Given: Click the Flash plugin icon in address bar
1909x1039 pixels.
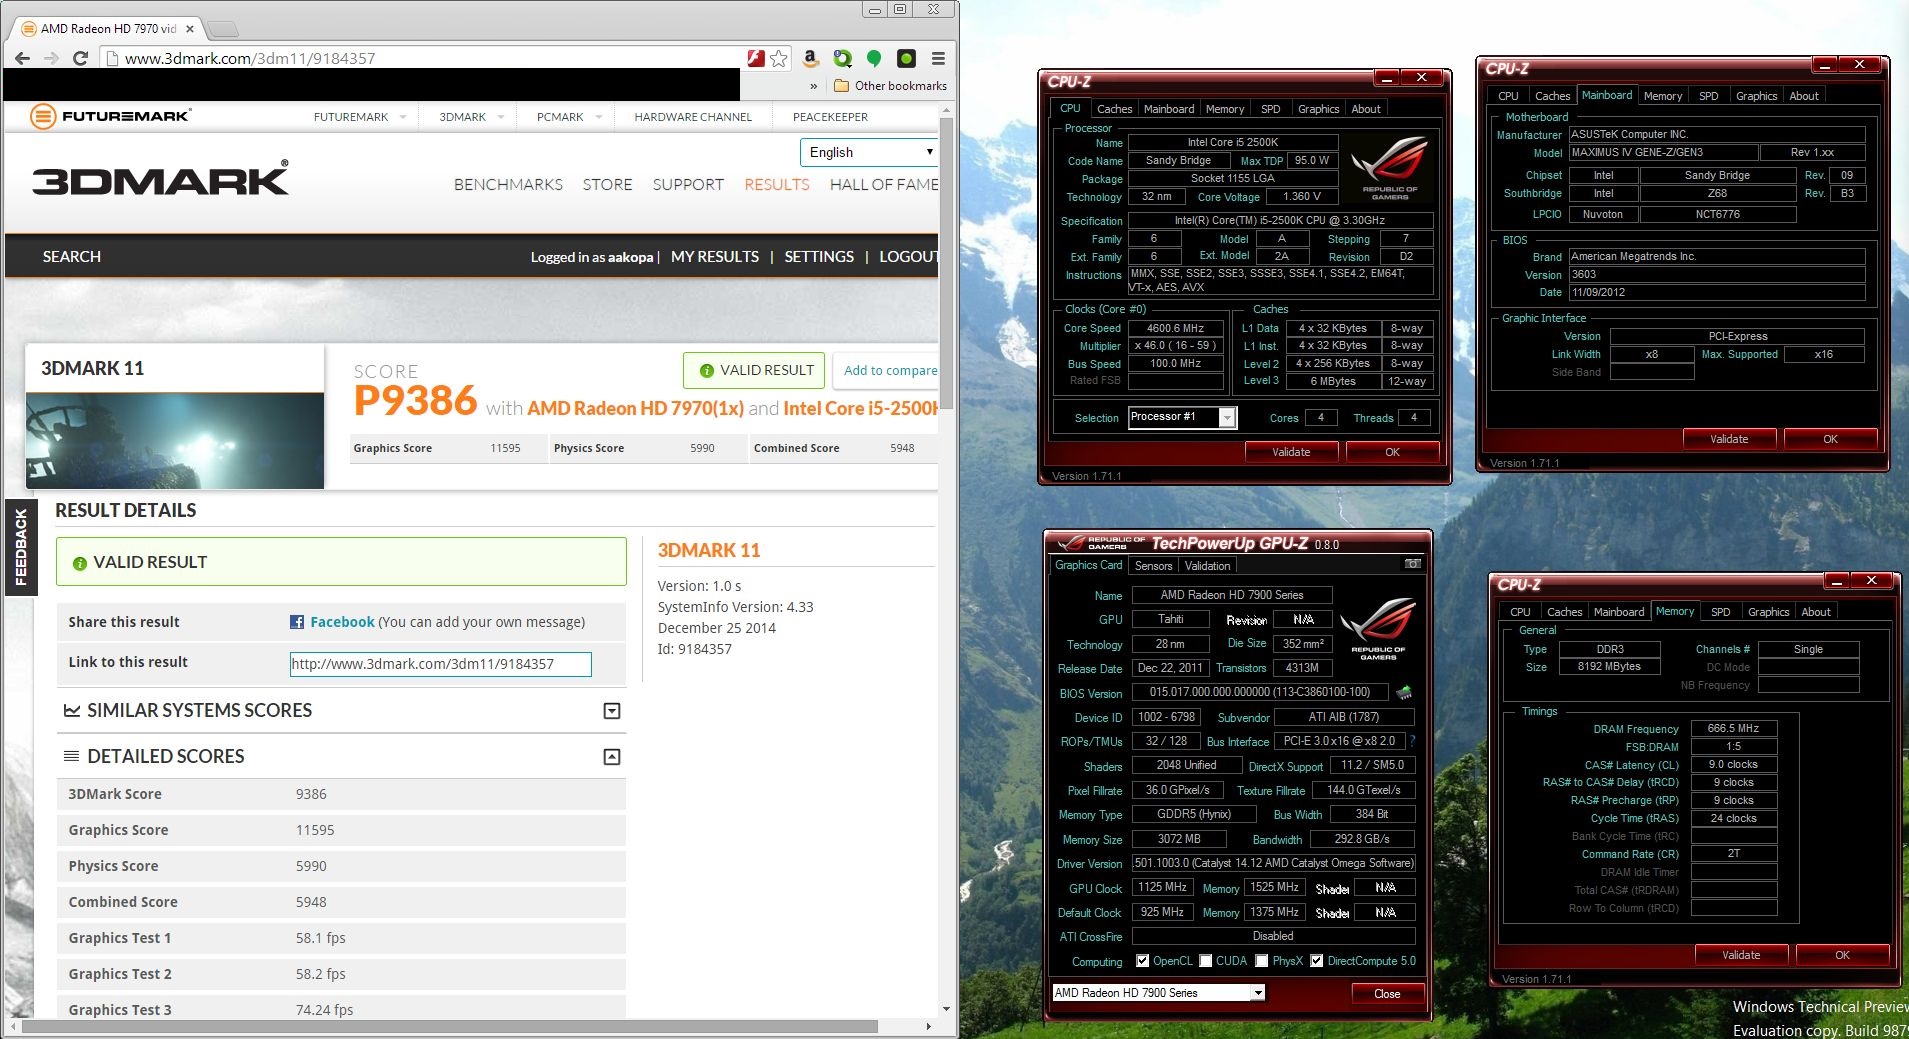Looking at the screenshot, I should (756, 58).
